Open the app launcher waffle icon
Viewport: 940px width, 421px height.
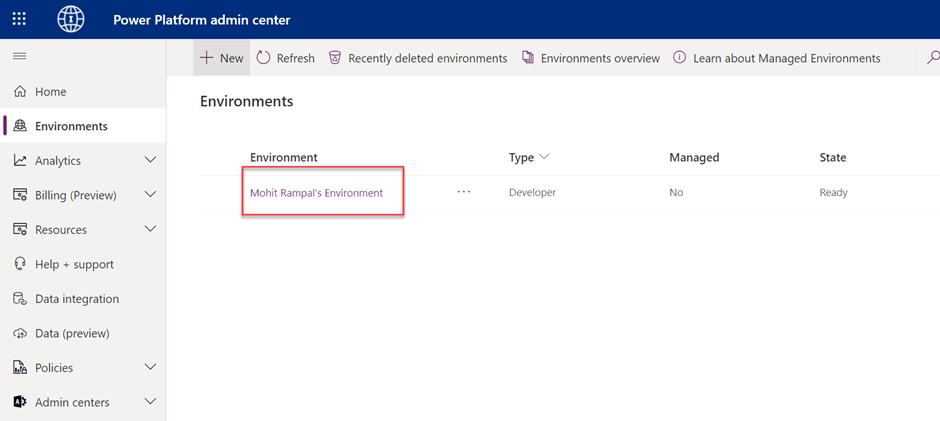click(19, 19)
